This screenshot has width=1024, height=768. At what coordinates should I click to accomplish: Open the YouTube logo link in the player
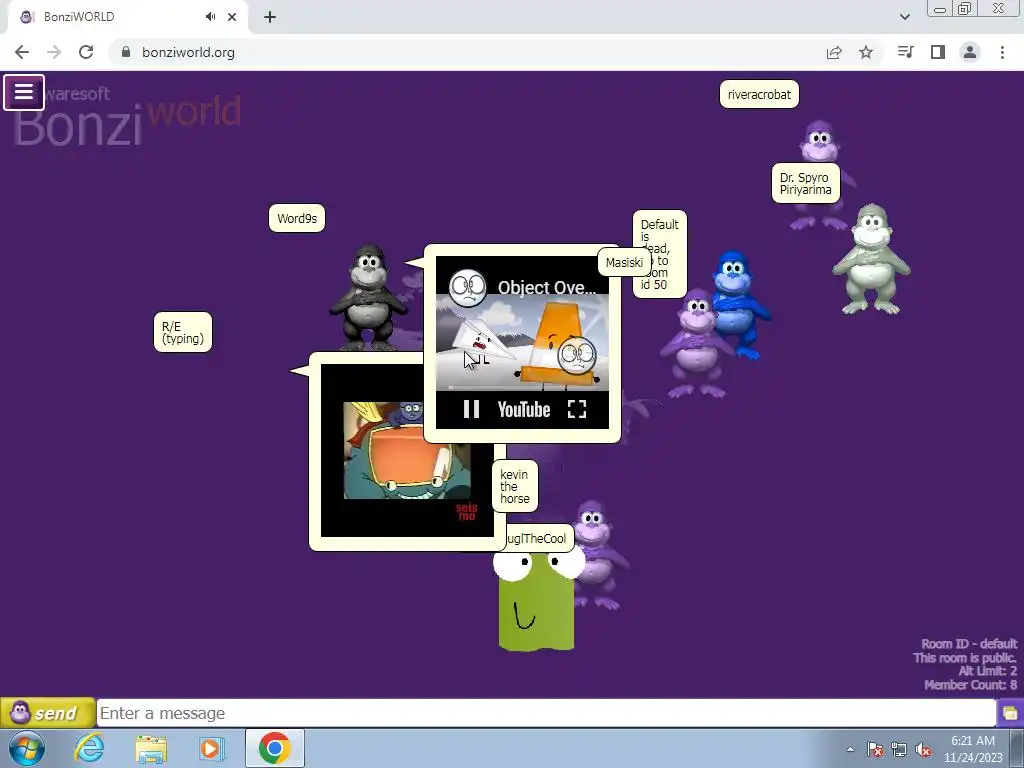coord(524,409)
